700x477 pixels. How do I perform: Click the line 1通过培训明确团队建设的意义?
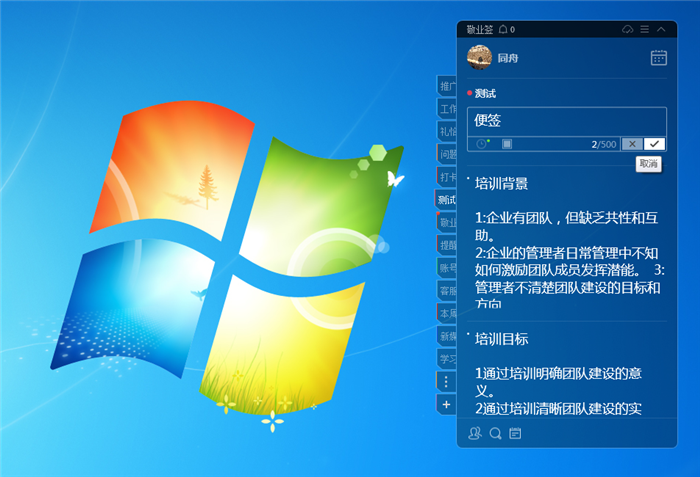[x=558, y=382]
